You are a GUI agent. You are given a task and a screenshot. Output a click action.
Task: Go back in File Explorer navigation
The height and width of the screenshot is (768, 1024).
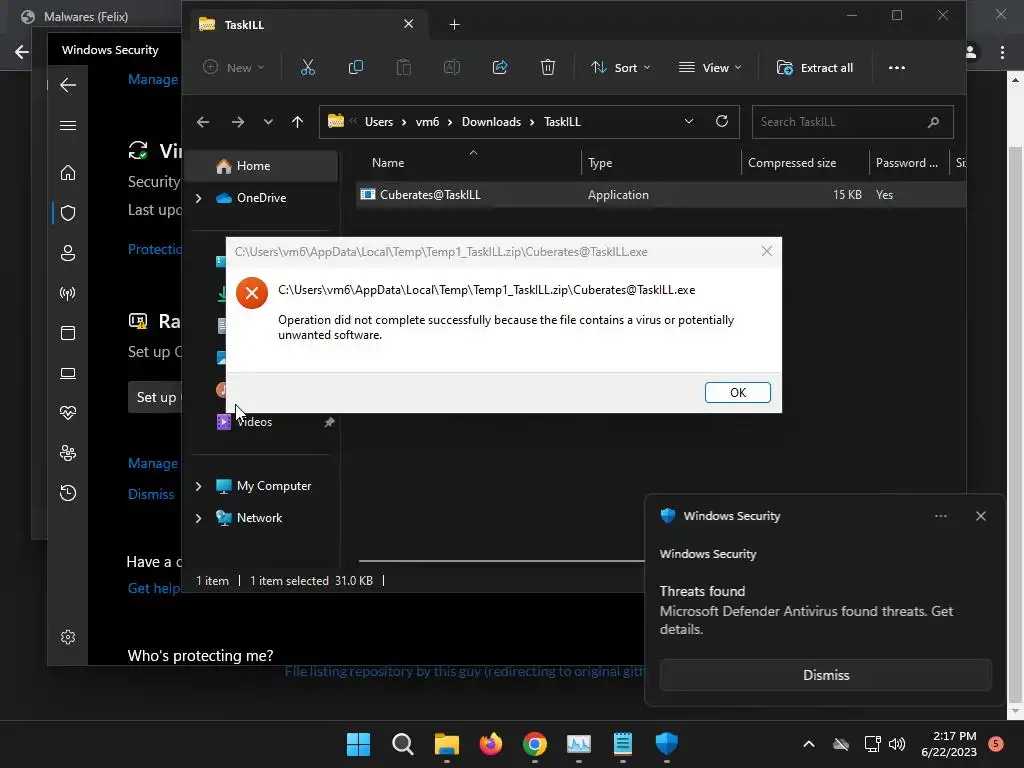203,122
